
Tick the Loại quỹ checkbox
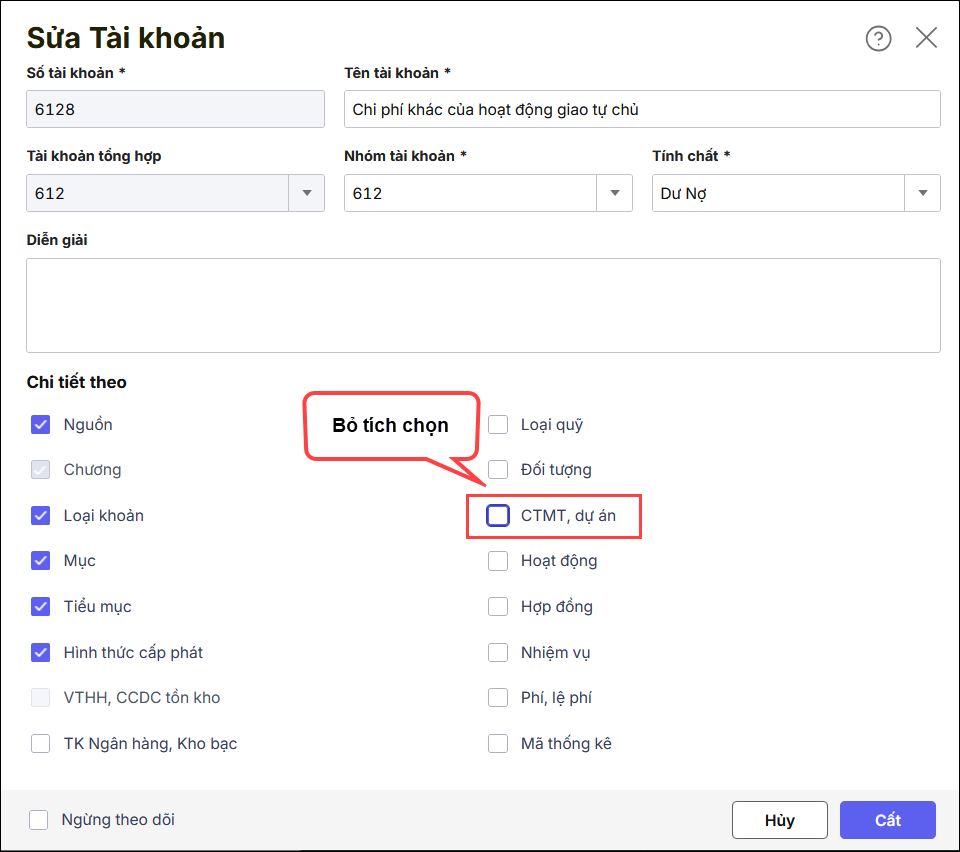click(498, 425)
